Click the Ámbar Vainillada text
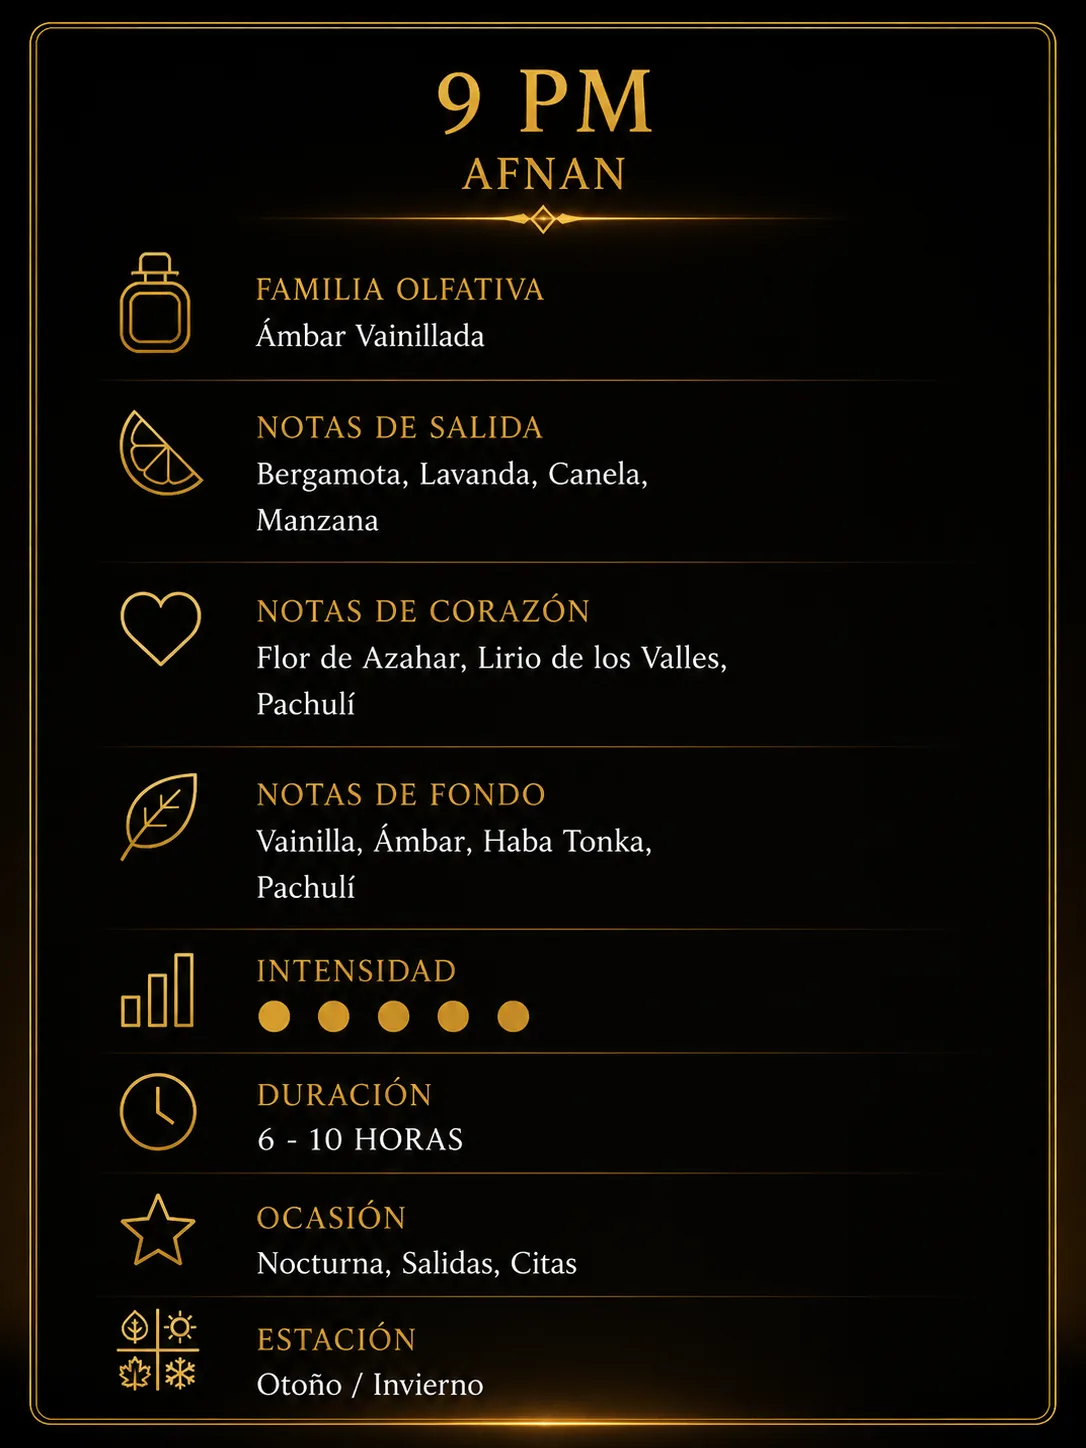The height and width of the screenshot is (1448, 1086). [370, 336]
